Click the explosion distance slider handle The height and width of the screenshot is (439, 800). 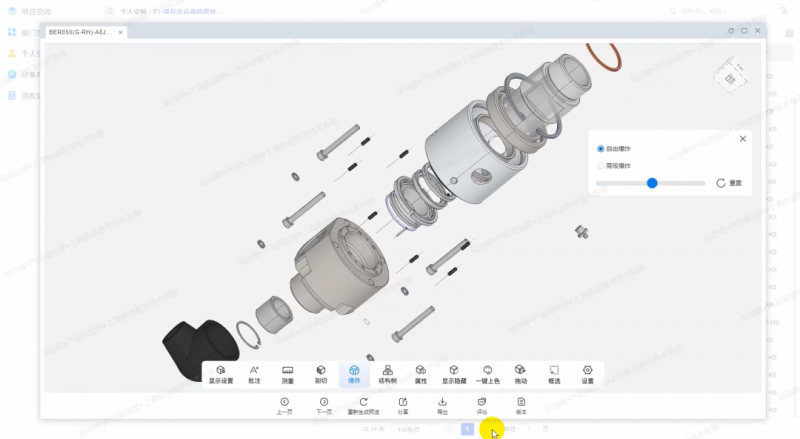pyautogui.click(x=652, y=183)
